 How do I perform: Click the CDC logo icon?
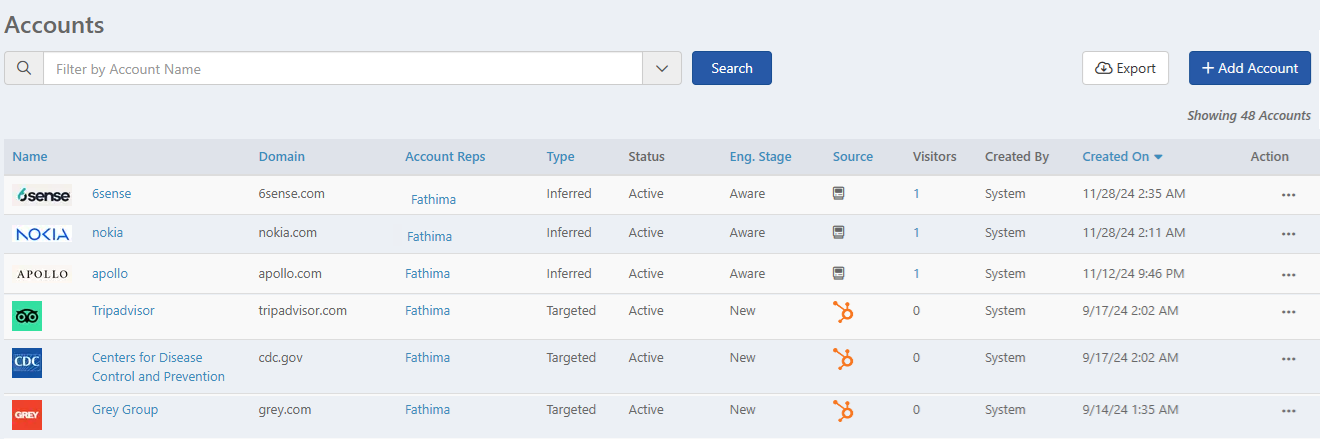pyautogui.click(x=27, y=363)
